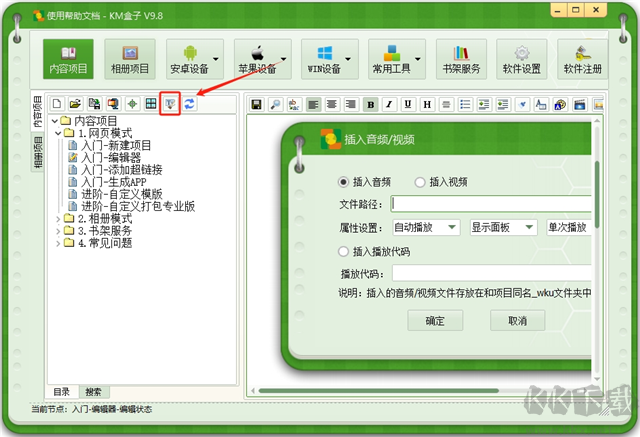Viewport: 640px width, 437px height.
Task: Select the 插入视频 radio option
Action: pyautogui.click(x=420, y=182)
